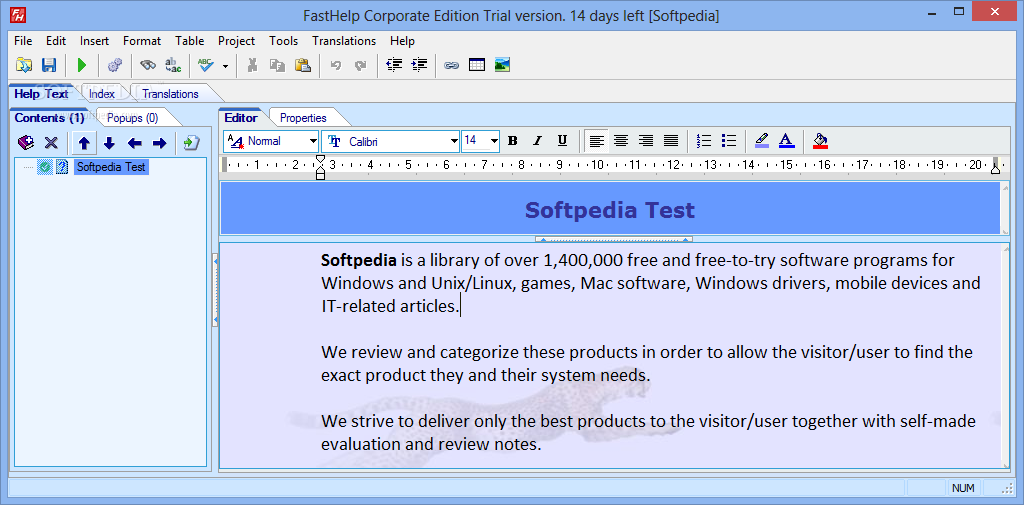This screenshot has width=1024, height=505.
Task: Open the Calibri font dropdown
Action: 454,141
